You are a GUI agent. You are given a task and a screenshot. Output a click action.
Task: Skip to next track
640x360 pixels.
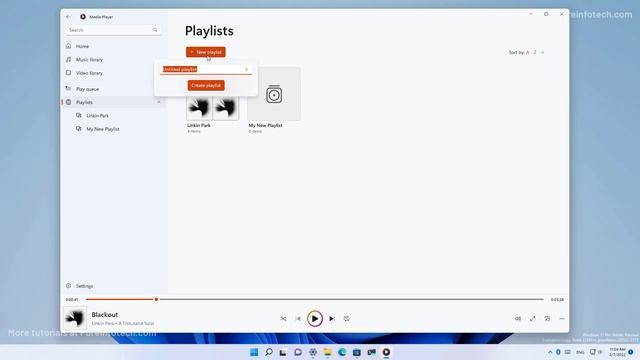click(x=332, y=318)
